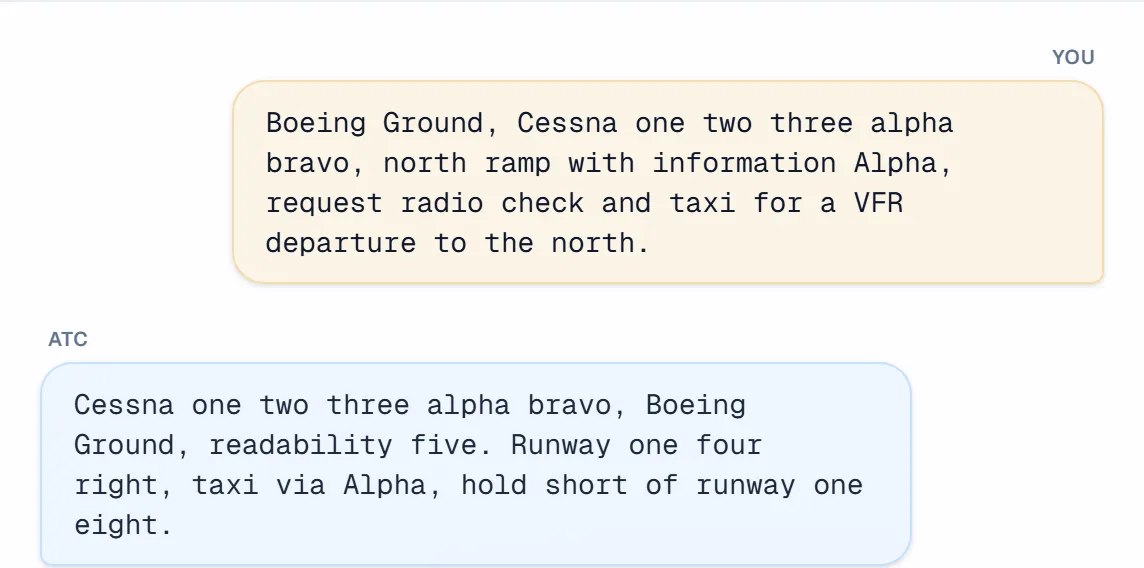Select the pilot's orange message bubble
Screen dimensions: 1144x568
tap(668, 182)
